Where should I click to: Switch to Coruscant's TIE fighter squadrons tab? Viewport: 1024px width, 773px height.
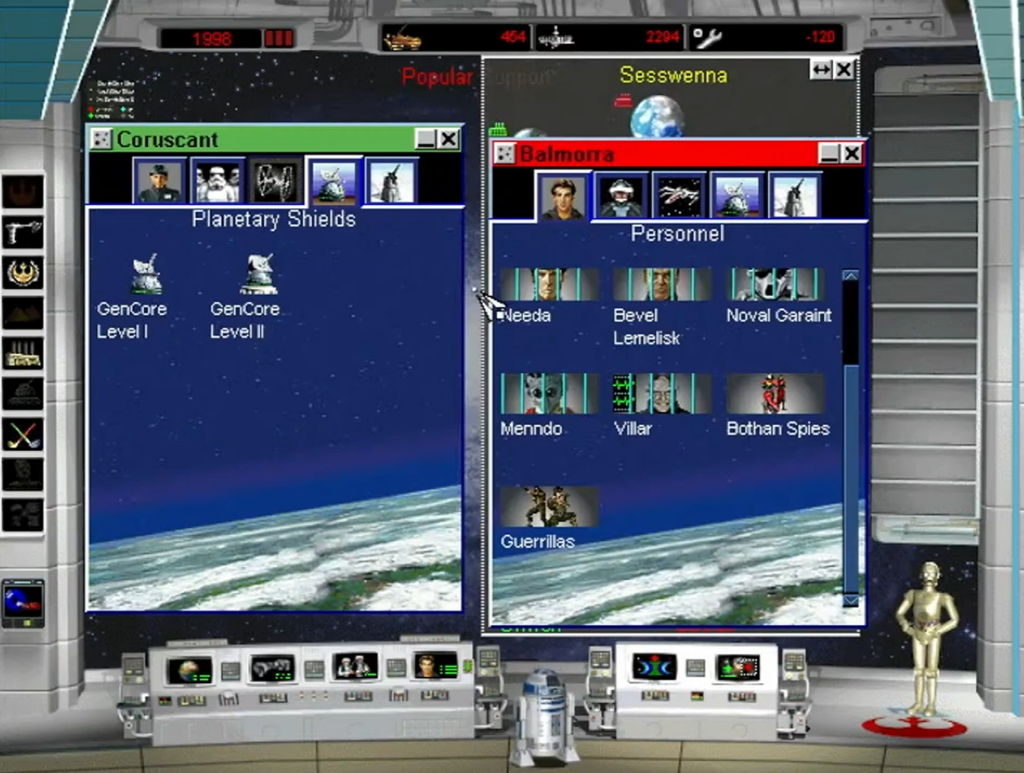click(x=274, y=181)
